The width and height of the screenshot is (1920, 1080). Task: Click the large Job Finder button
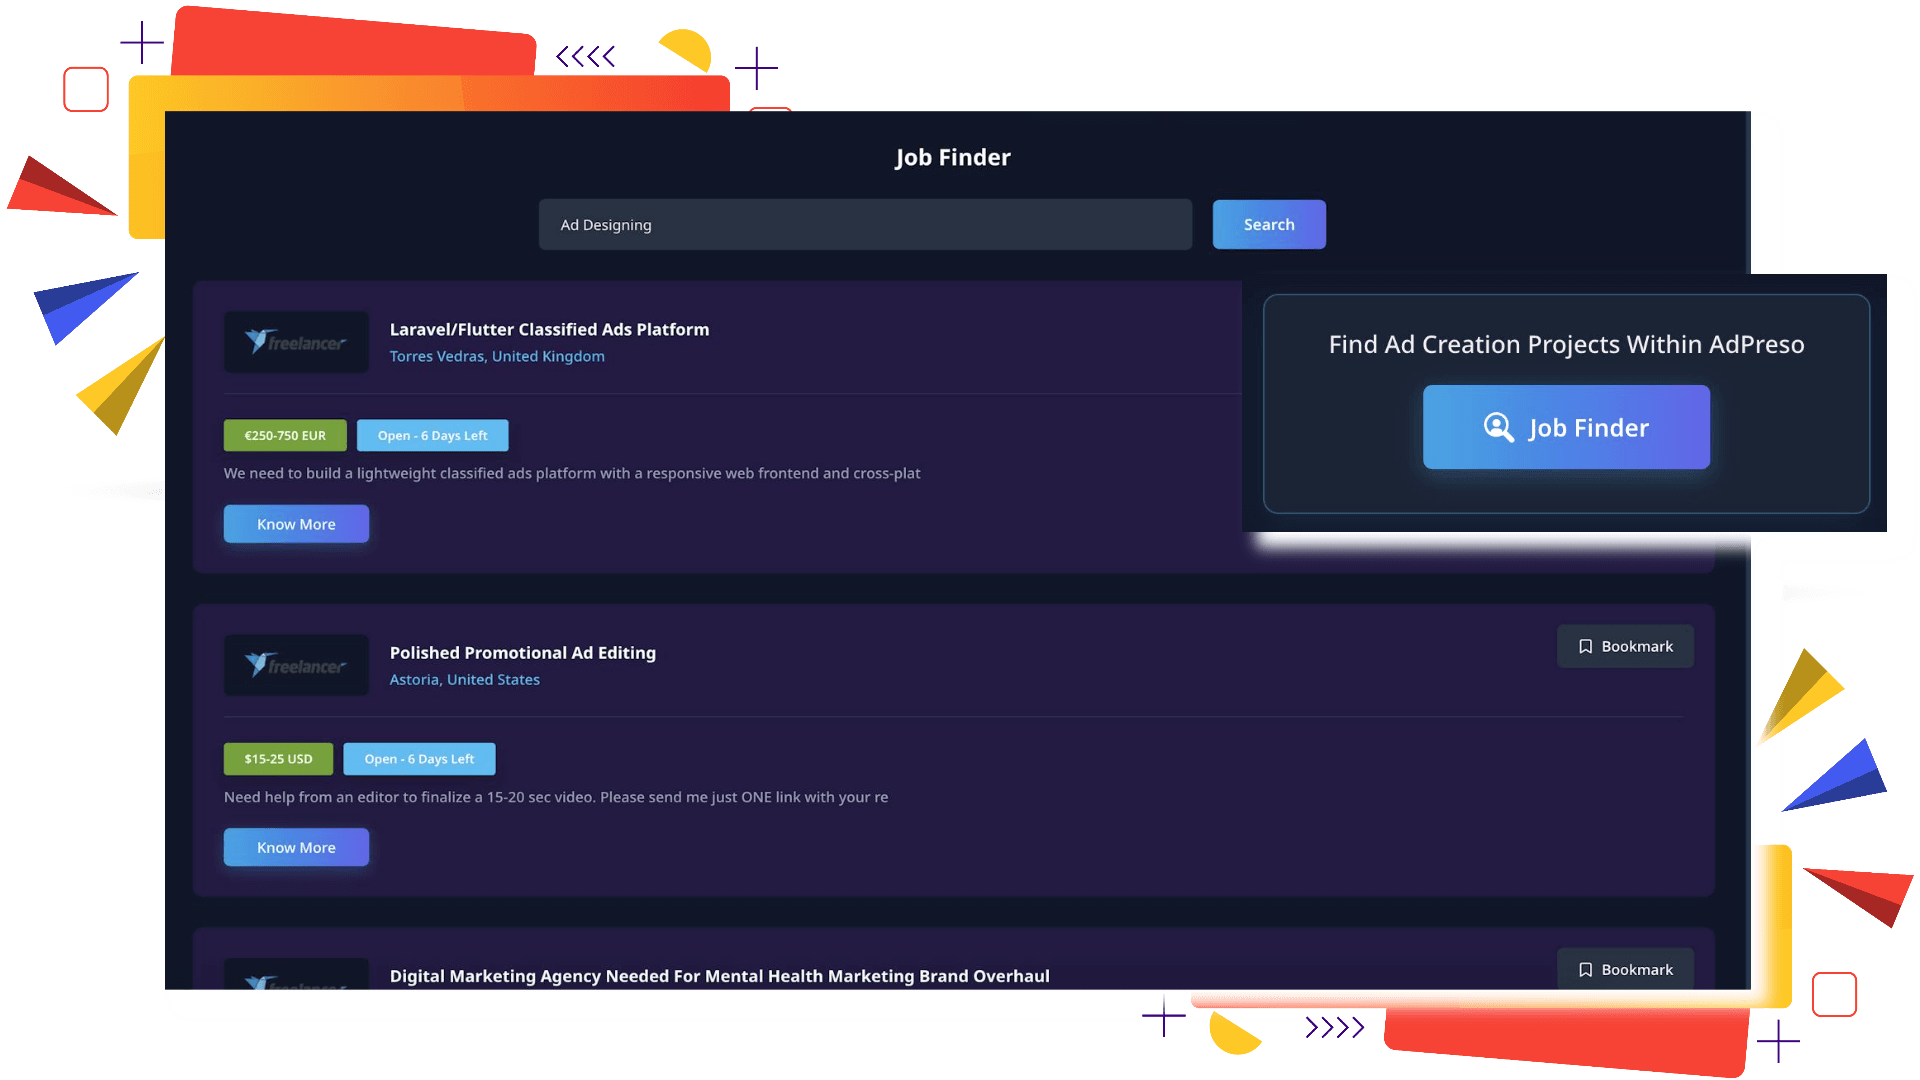pyautogui.click(x=1566, y=427)
